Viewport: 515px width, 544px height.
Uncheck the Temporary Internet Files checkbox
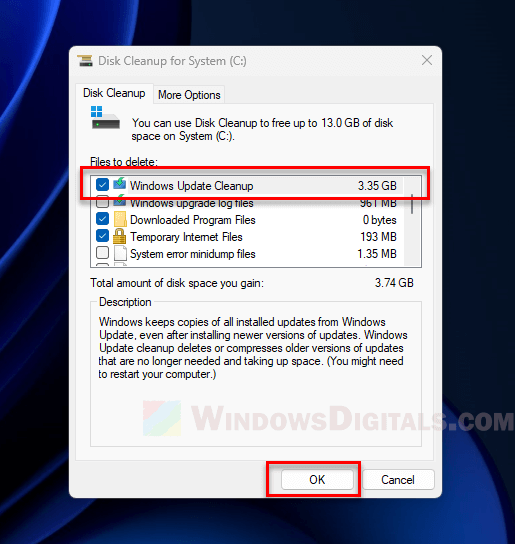(102, 236)
